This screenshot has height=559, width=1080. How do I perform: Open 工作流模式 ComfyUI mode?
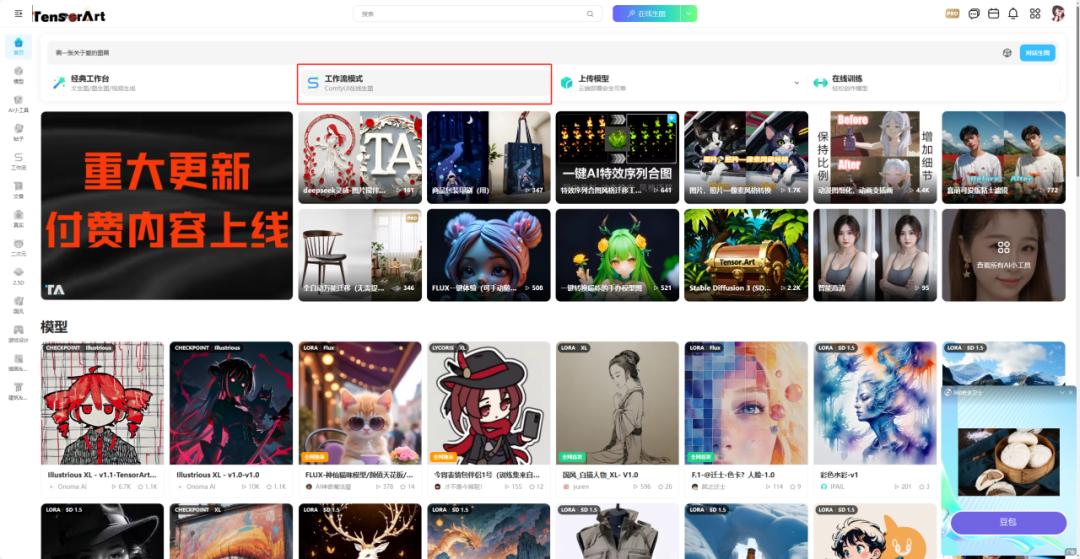pos(424,83)
